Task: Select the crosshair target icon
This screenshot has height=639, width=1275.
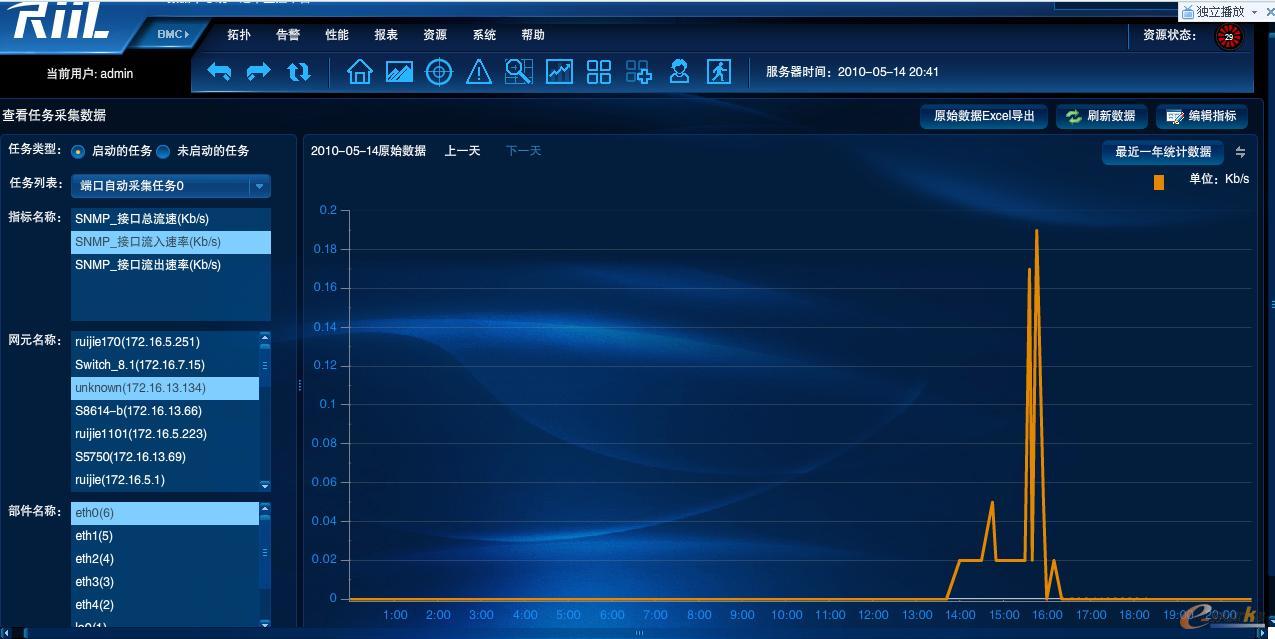Action: tap(439, 71)
